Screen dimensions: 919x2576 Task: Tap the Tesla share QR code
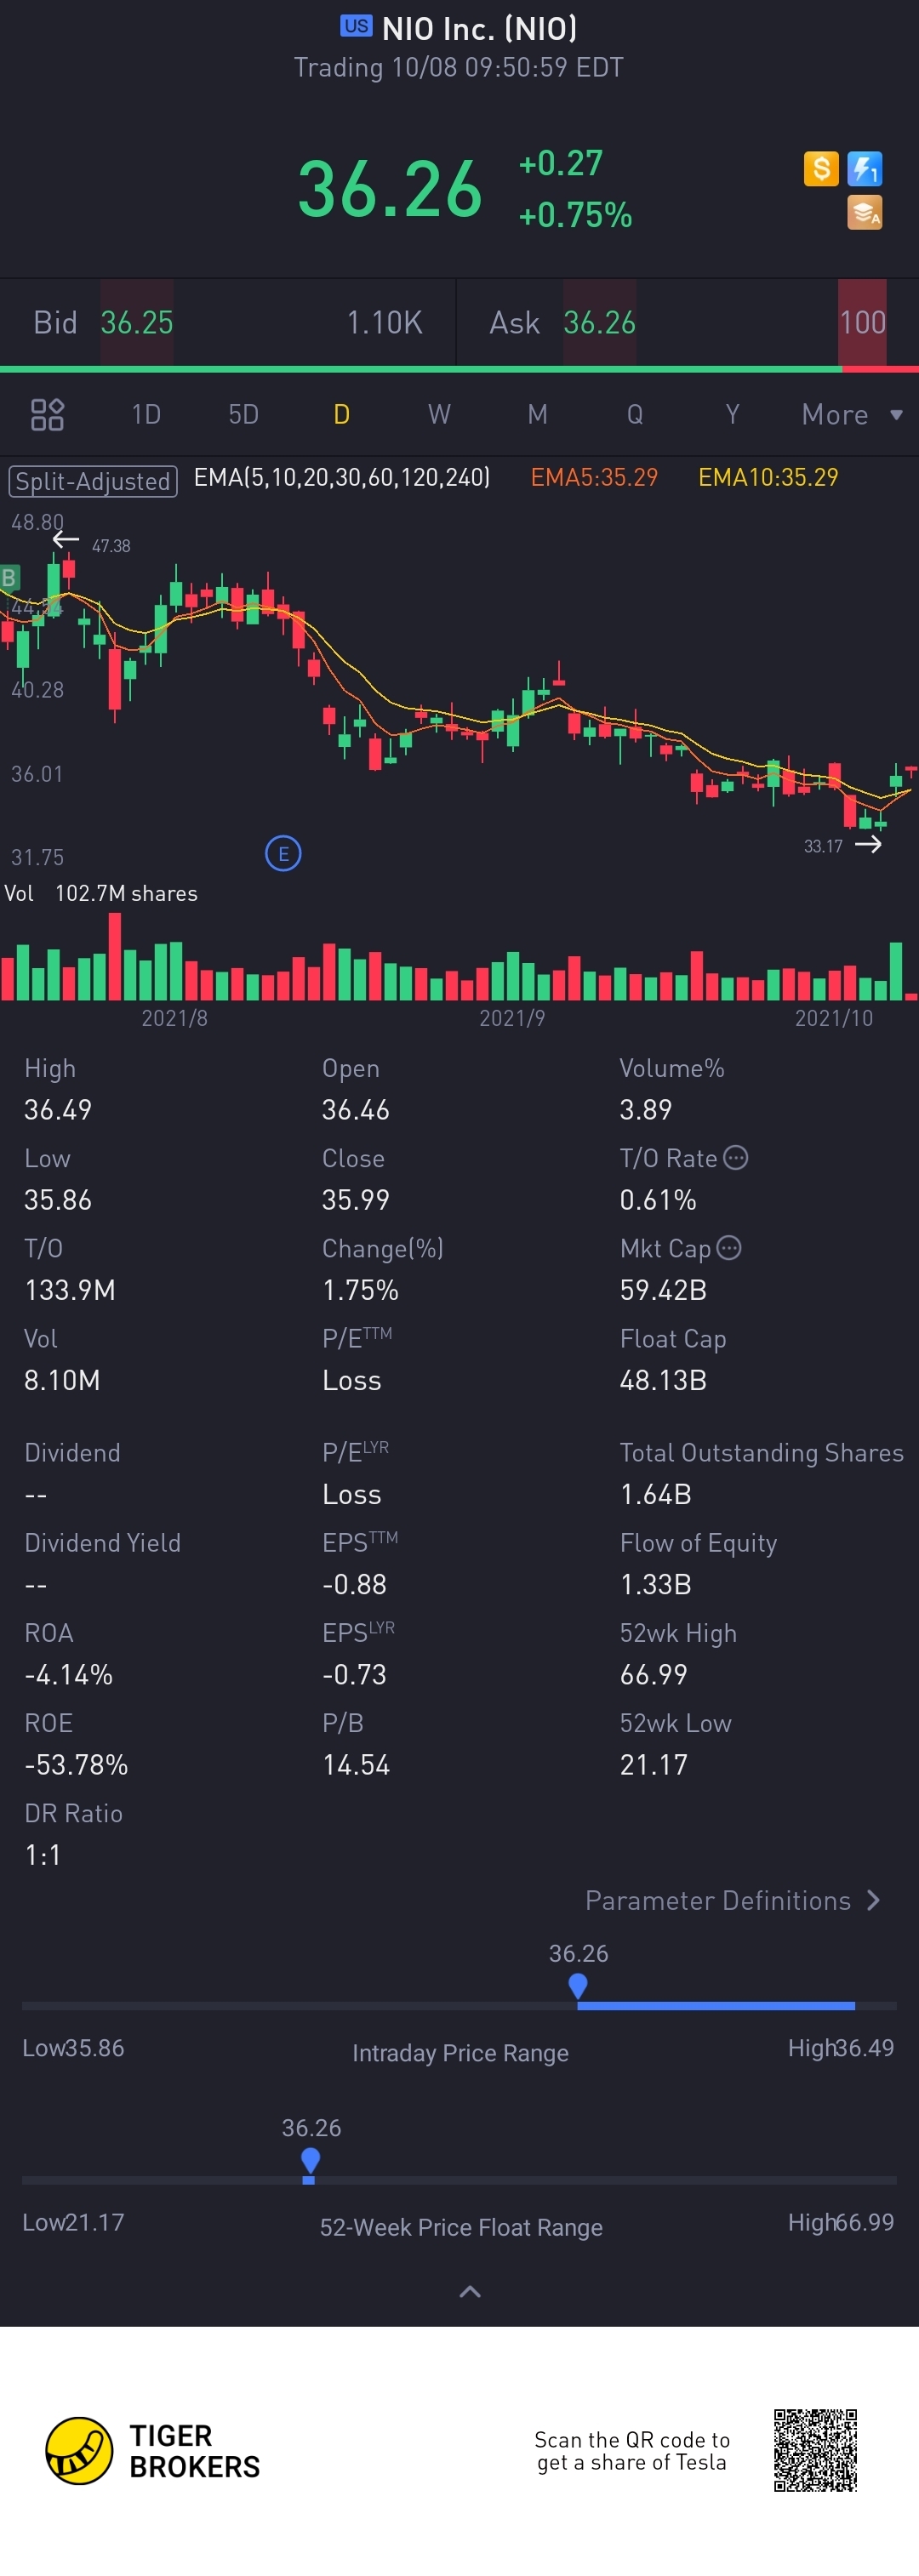click(x=815, y=2450)
